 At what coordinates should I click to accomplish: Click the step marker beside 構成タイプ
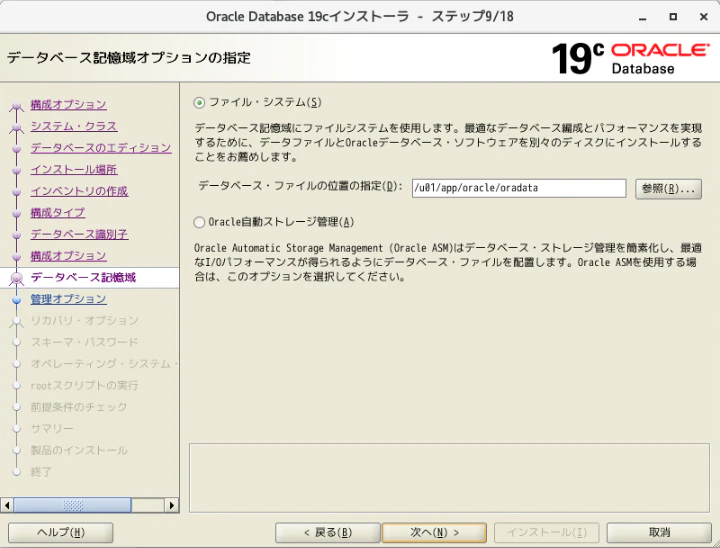(17, 214)
